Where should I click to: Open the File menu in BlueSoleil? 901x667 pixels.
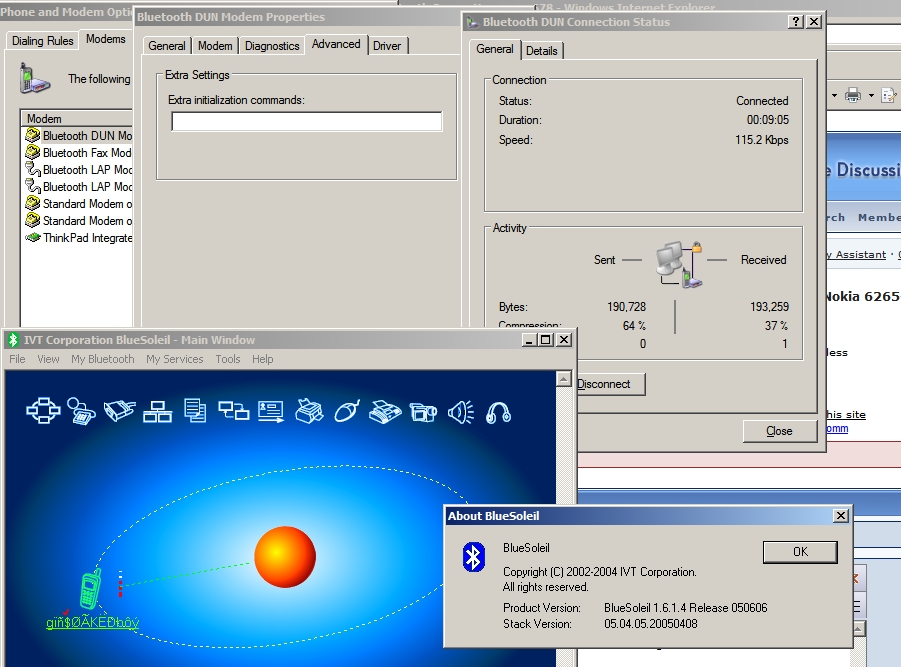click(x=17, y=359)
